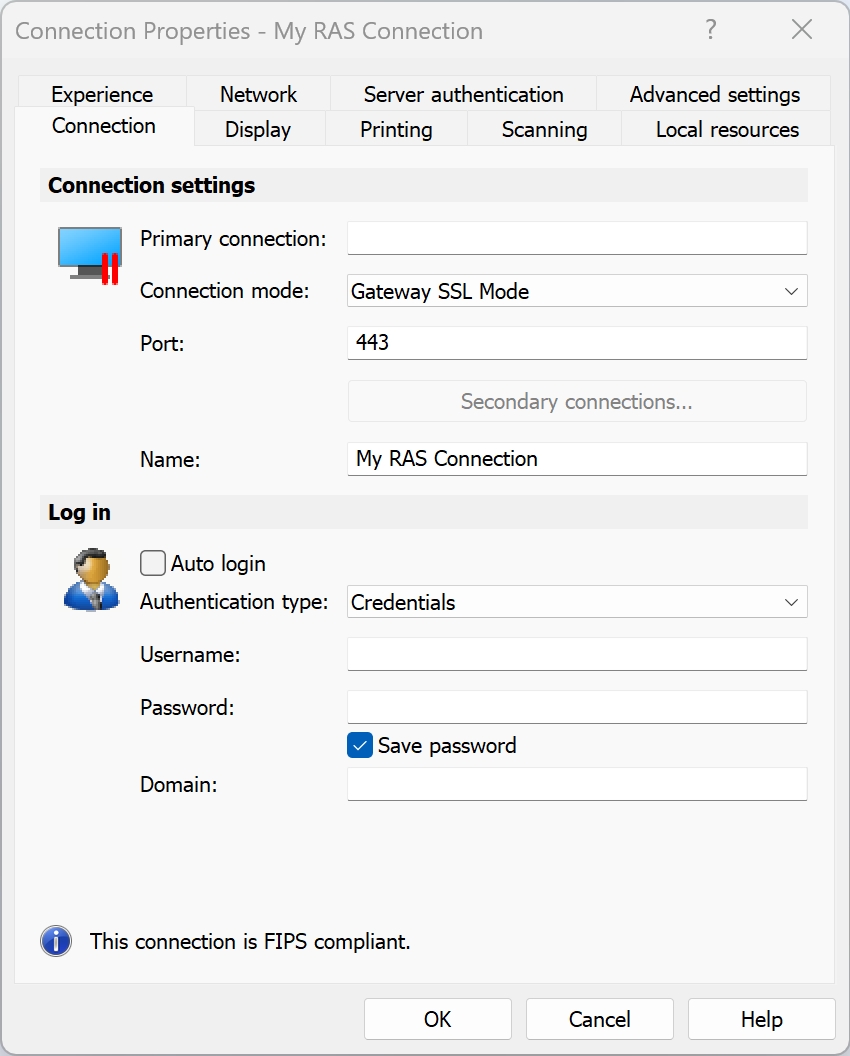850x1056 pixels.
Task: Click the Cancel button
Action: (x=599, y=1019)
